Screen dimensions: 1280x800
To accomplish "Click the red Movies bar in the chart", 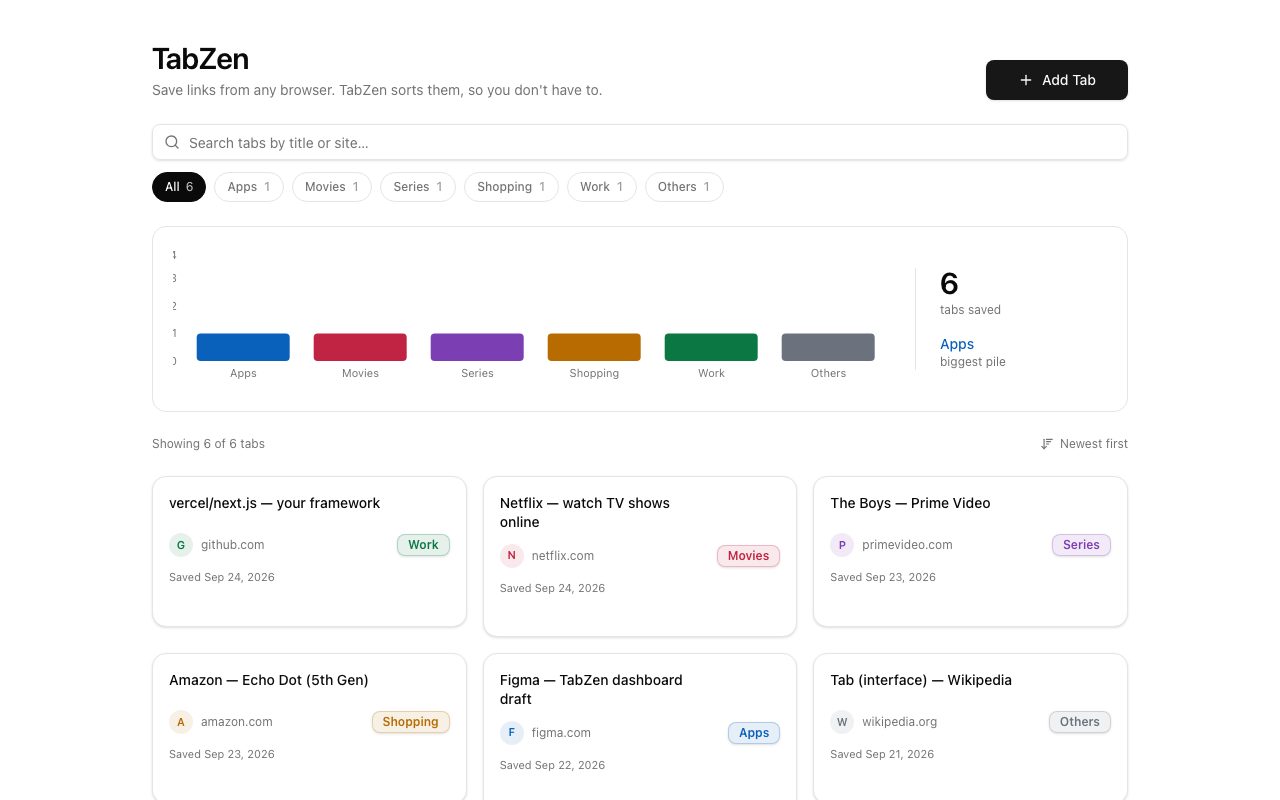I will coord(360,347).
